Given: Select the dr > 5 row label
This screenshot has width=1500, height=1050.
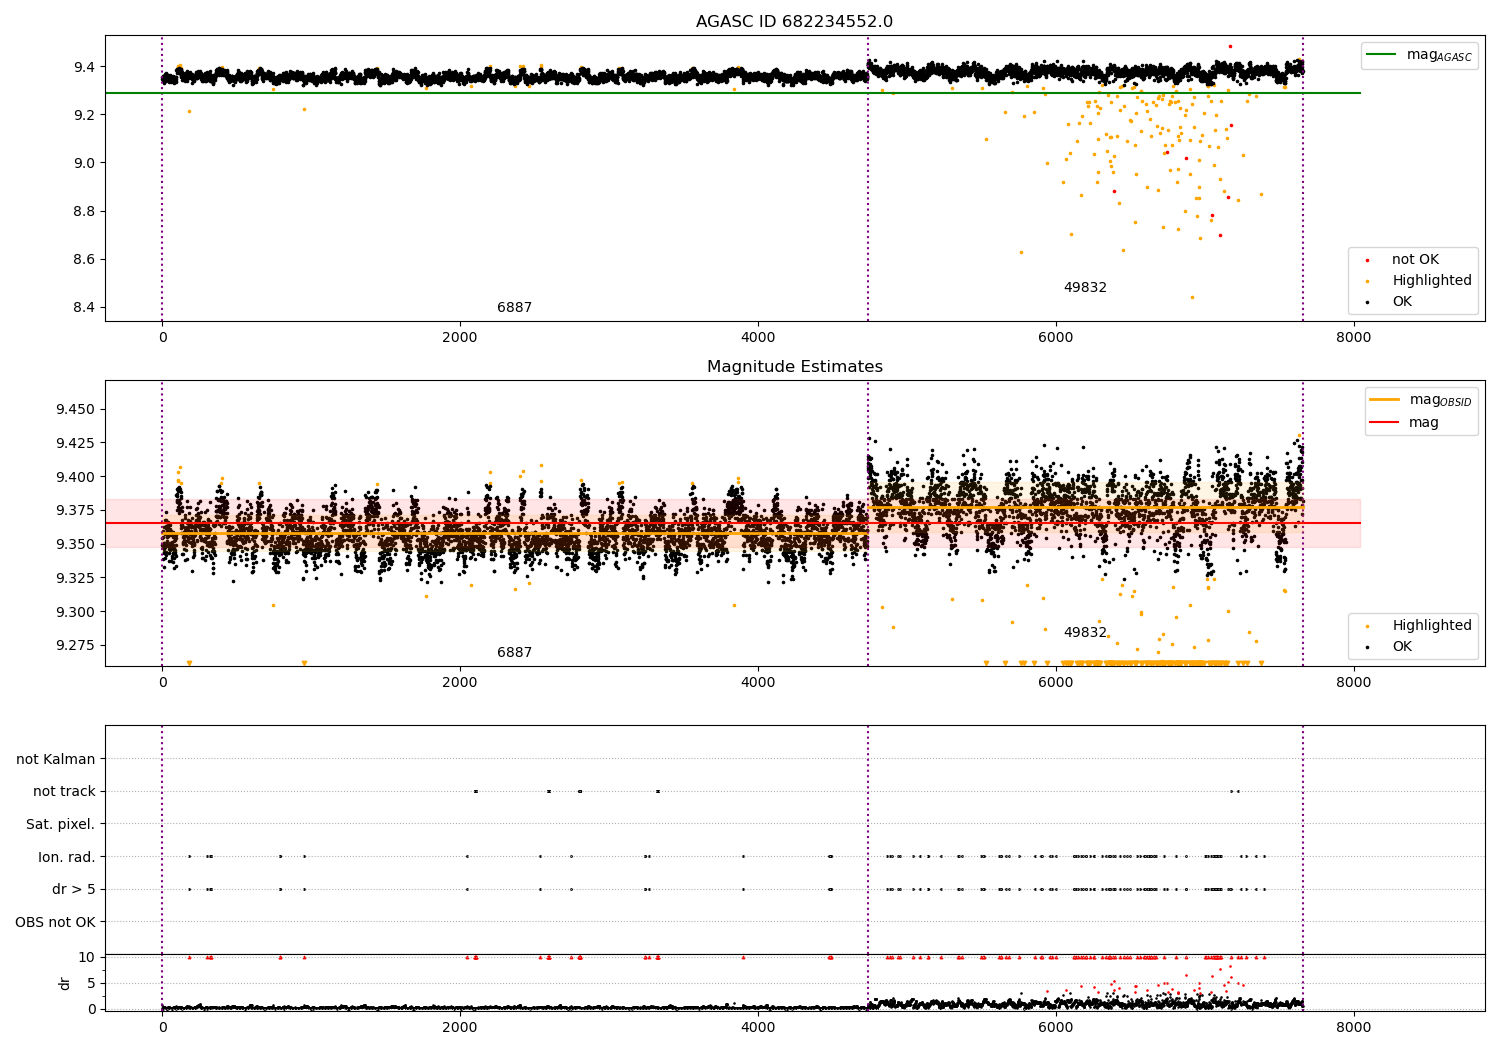Looking at the screenshot, I should point(74,889).
